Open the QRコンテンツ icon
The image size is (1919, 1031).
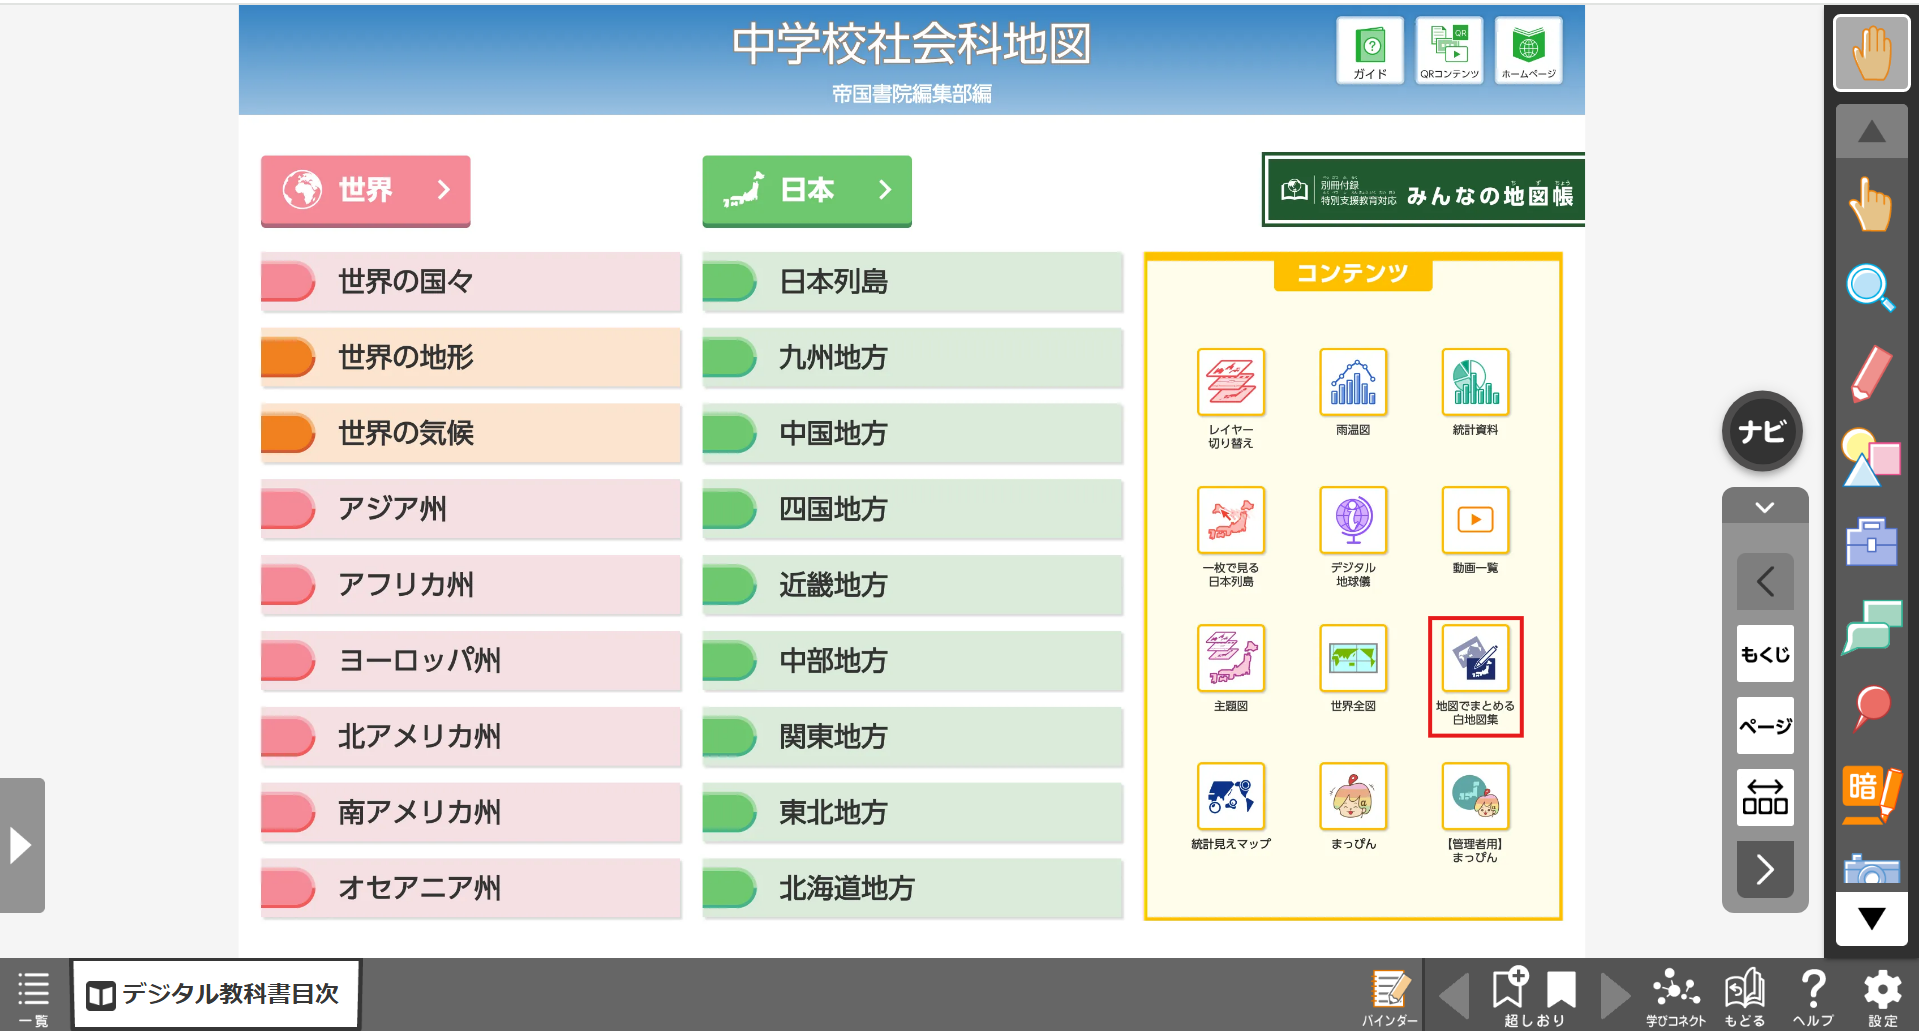coord(1449,50)
